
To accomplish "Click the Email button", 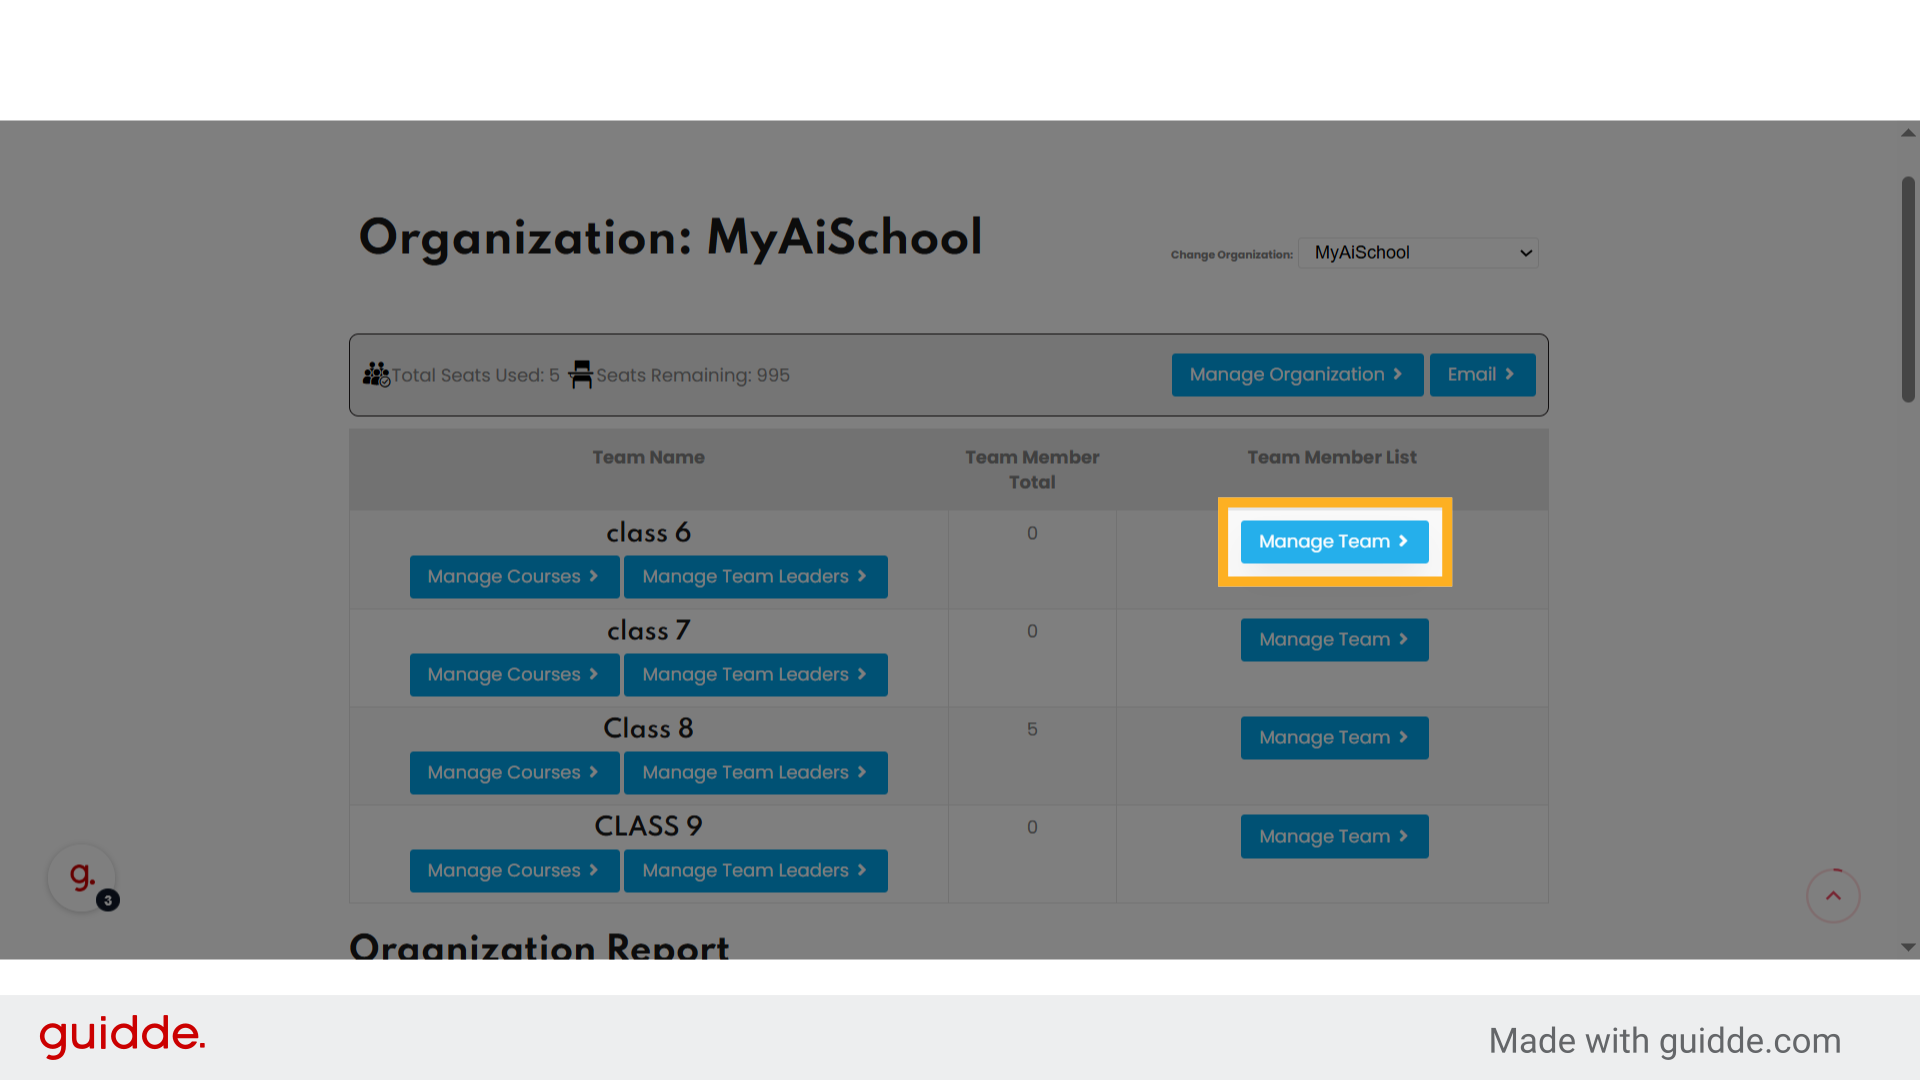I will point(1481,375).
